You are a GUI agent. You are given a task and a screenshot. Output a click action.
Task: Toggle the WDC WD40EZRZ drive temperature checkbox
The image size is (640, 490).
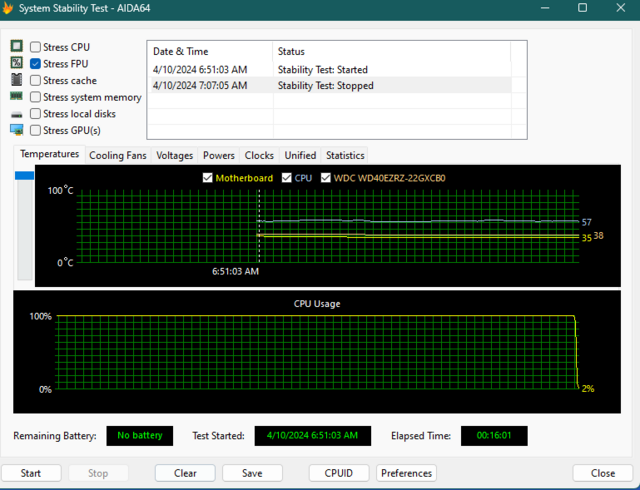coord(326,178)
